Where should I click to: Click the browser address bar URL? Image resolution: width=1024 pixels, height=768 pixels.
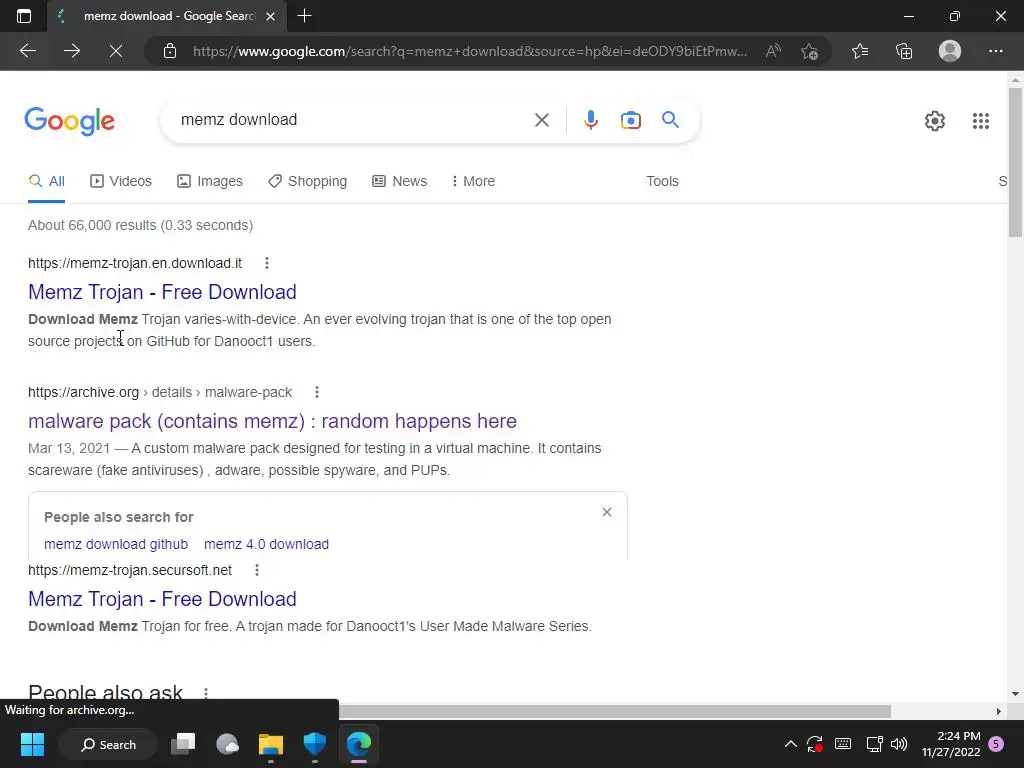(470, 51)
